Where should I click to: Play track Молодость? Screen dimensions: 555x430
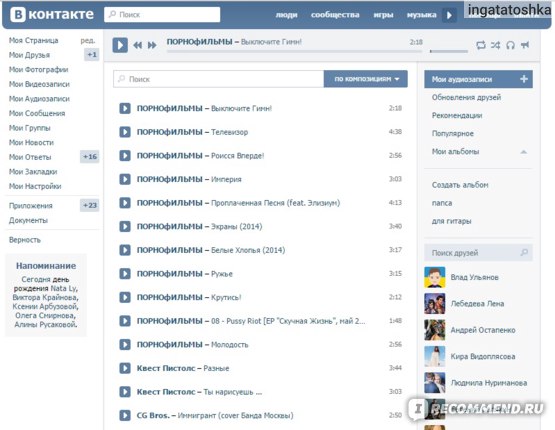[125, 344]
